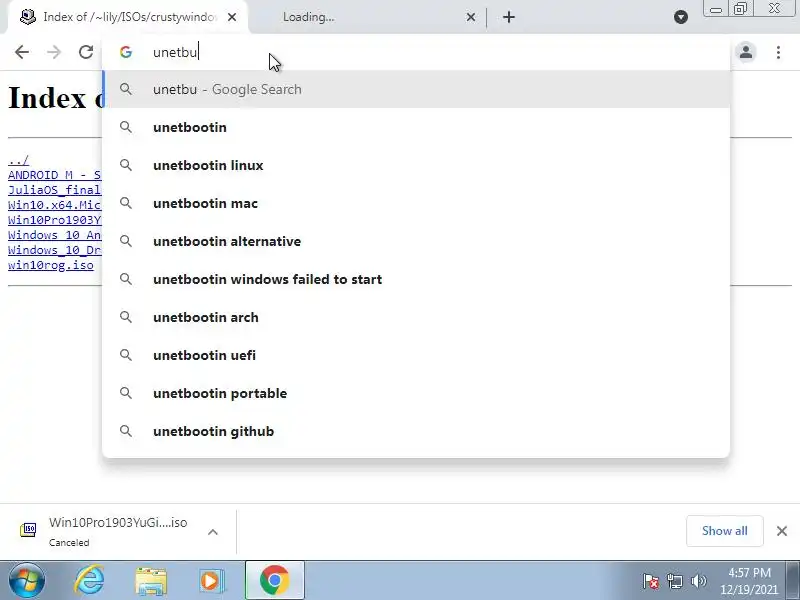The height and width of the screenshot is (600, 800).
Task: Open Windows Explorer folder on taskbar
Action: point(151,581)
